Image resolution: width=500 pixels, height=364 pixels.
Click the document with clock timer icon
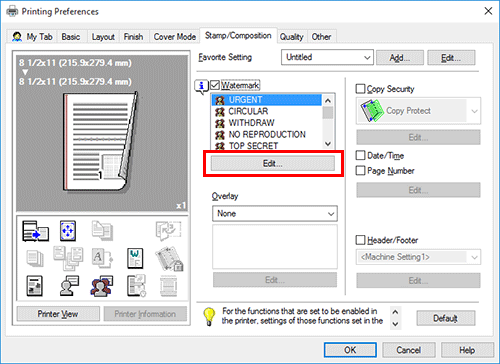(x=136, y=286)
